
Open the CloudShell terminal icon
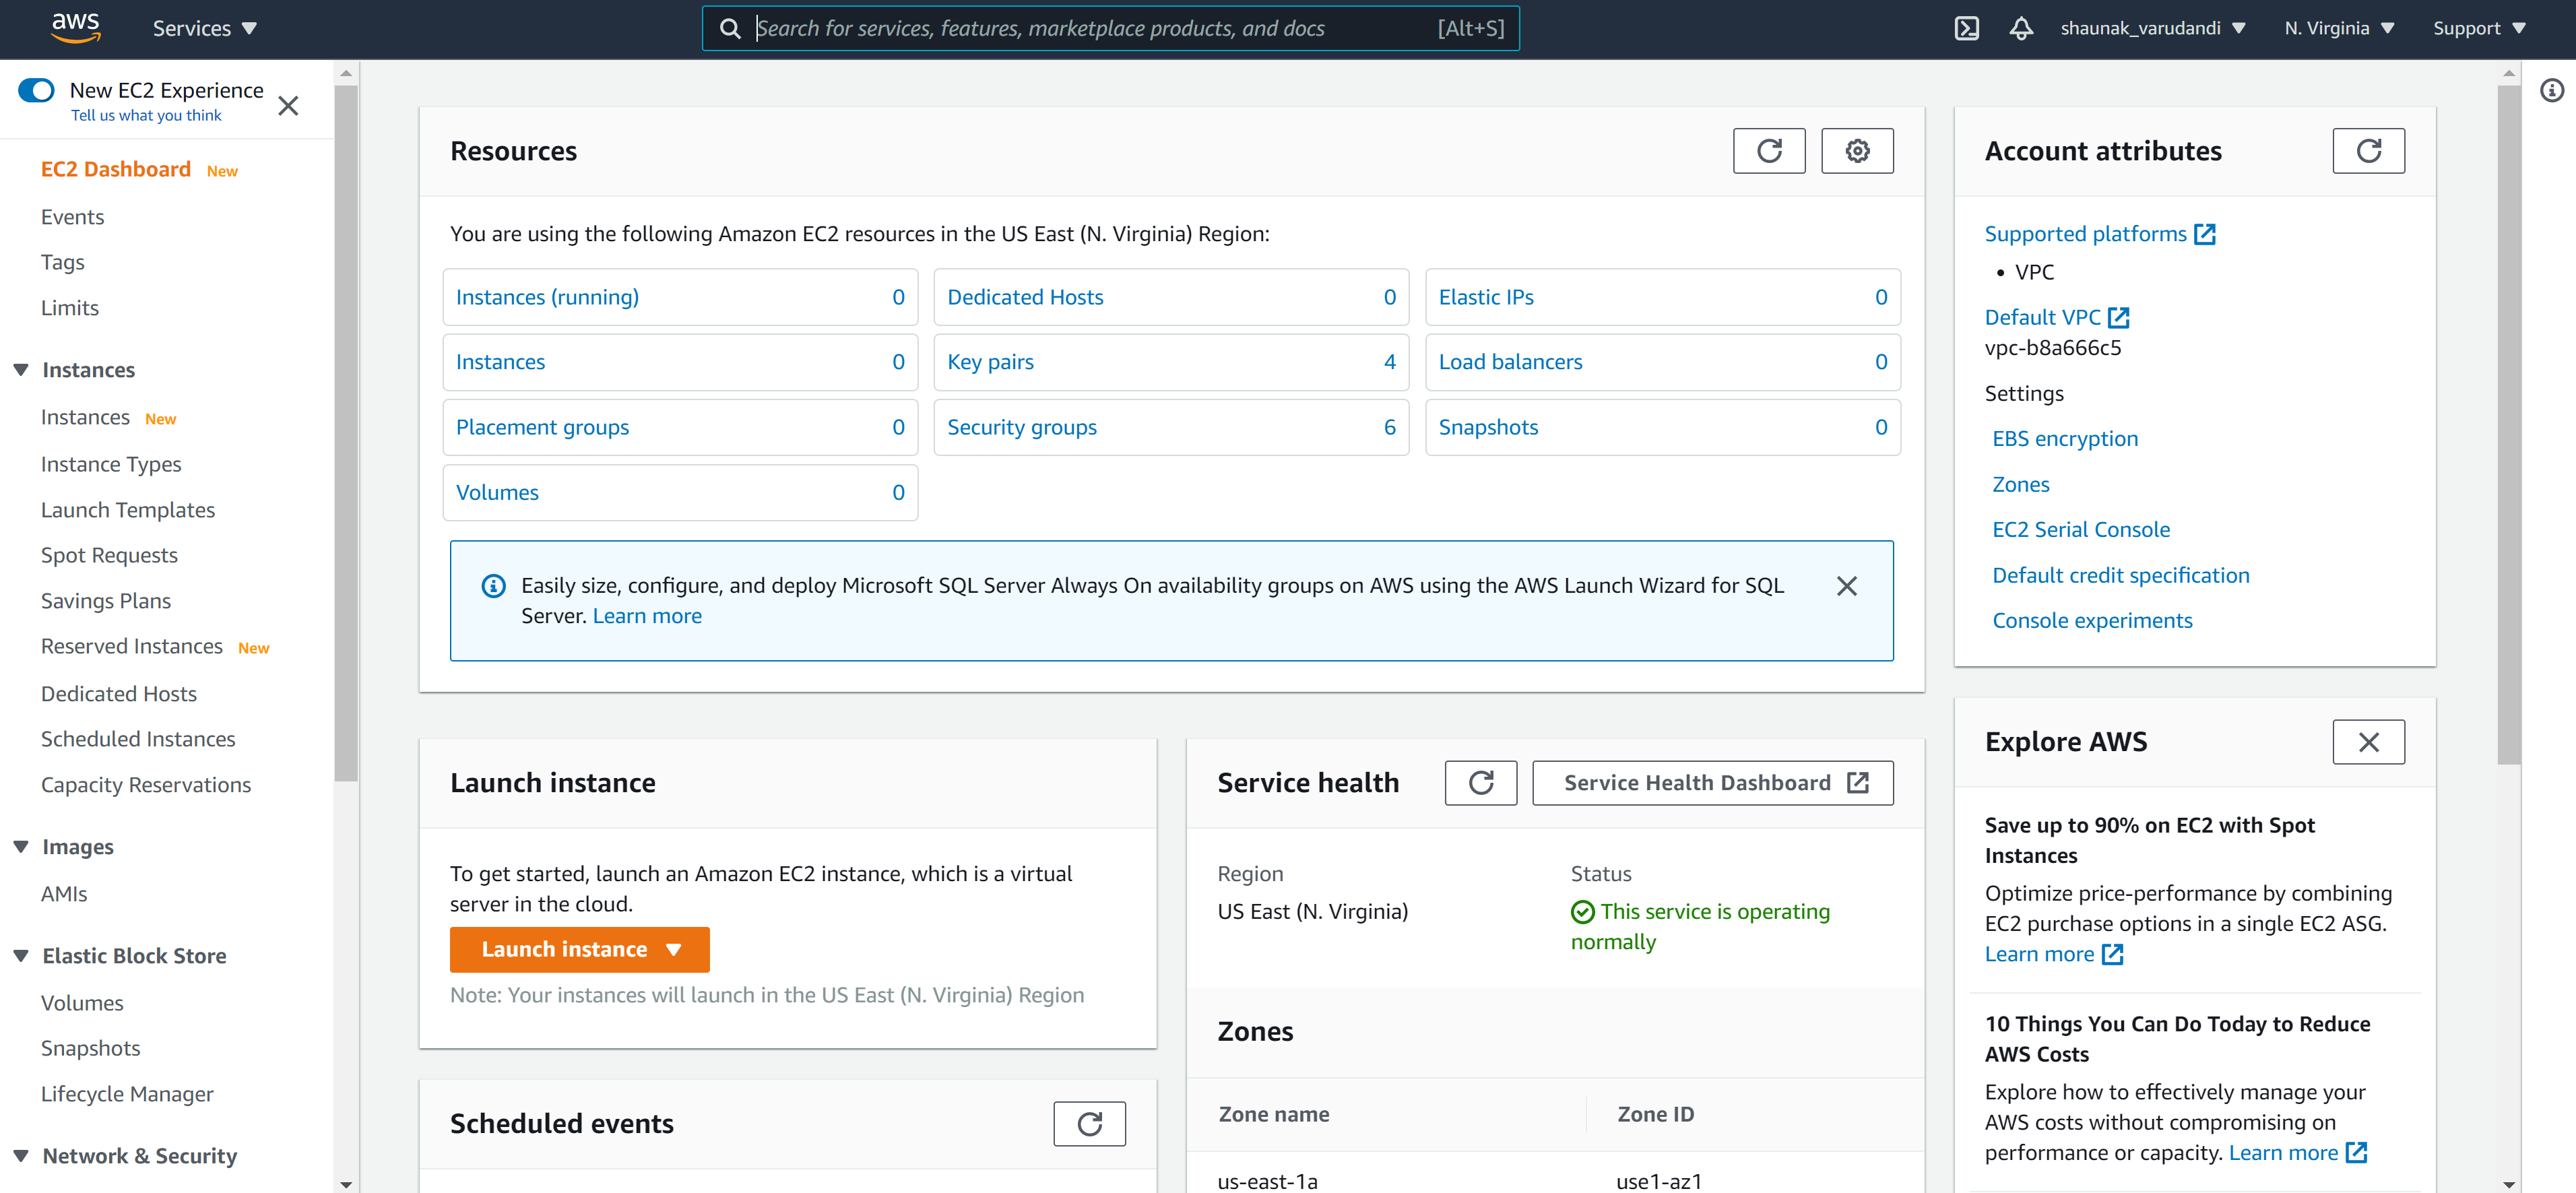tap(1966, 28)
